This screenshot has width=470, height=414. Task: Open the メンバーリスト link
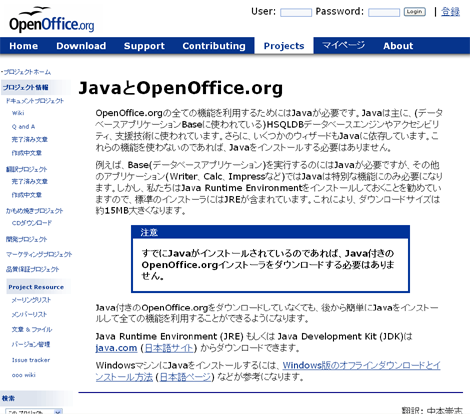[x=29, y=315]
